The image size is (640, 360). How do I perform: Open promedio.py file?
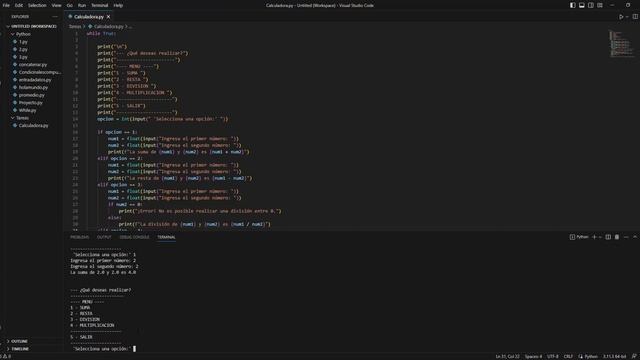pyautogui.click(x=31, y=95)
